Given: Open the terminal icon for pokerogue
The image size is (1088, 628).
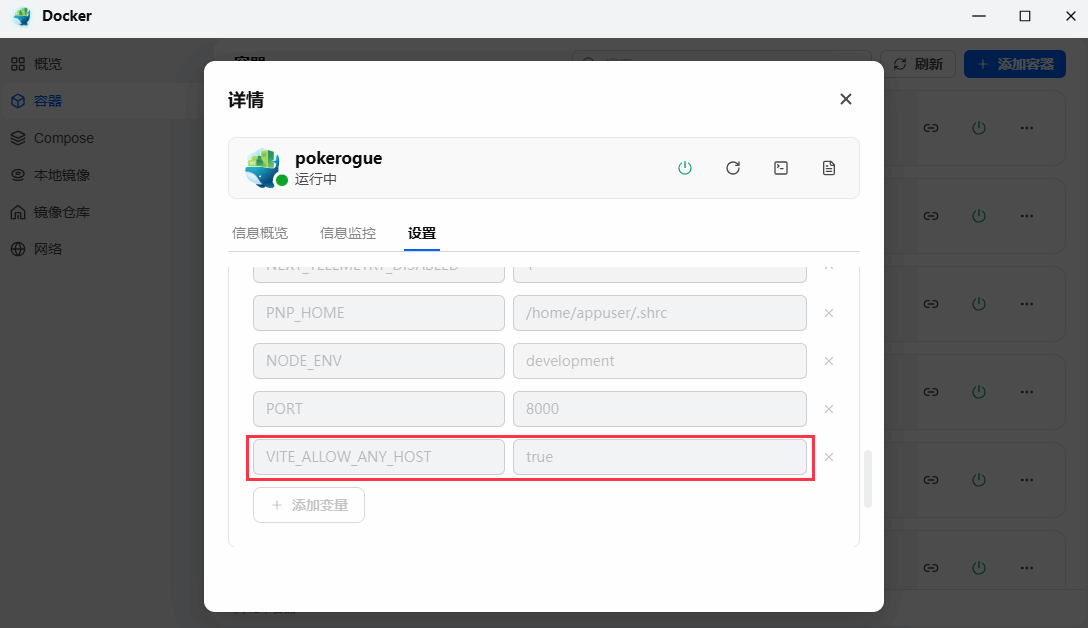Looking at the screenshot, I should pyautogui.click(x=781, y=168).
